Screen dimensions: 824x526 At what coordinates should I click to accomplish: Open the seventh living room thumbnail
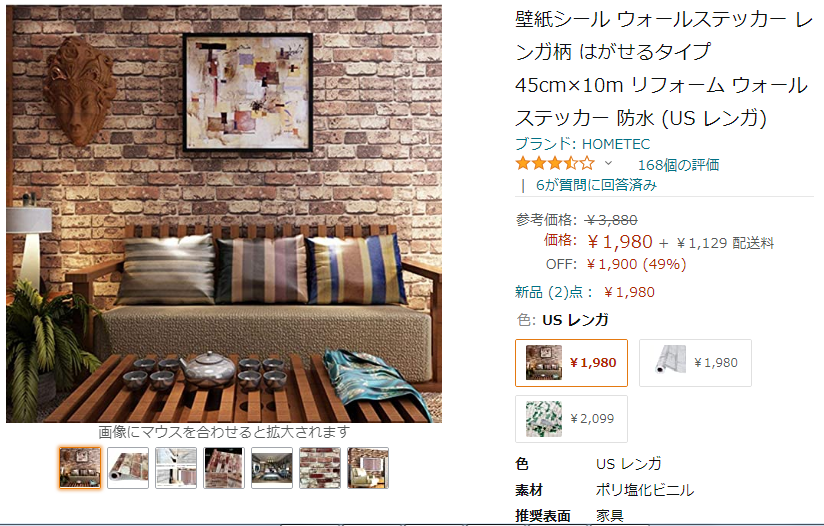point(368,468)
